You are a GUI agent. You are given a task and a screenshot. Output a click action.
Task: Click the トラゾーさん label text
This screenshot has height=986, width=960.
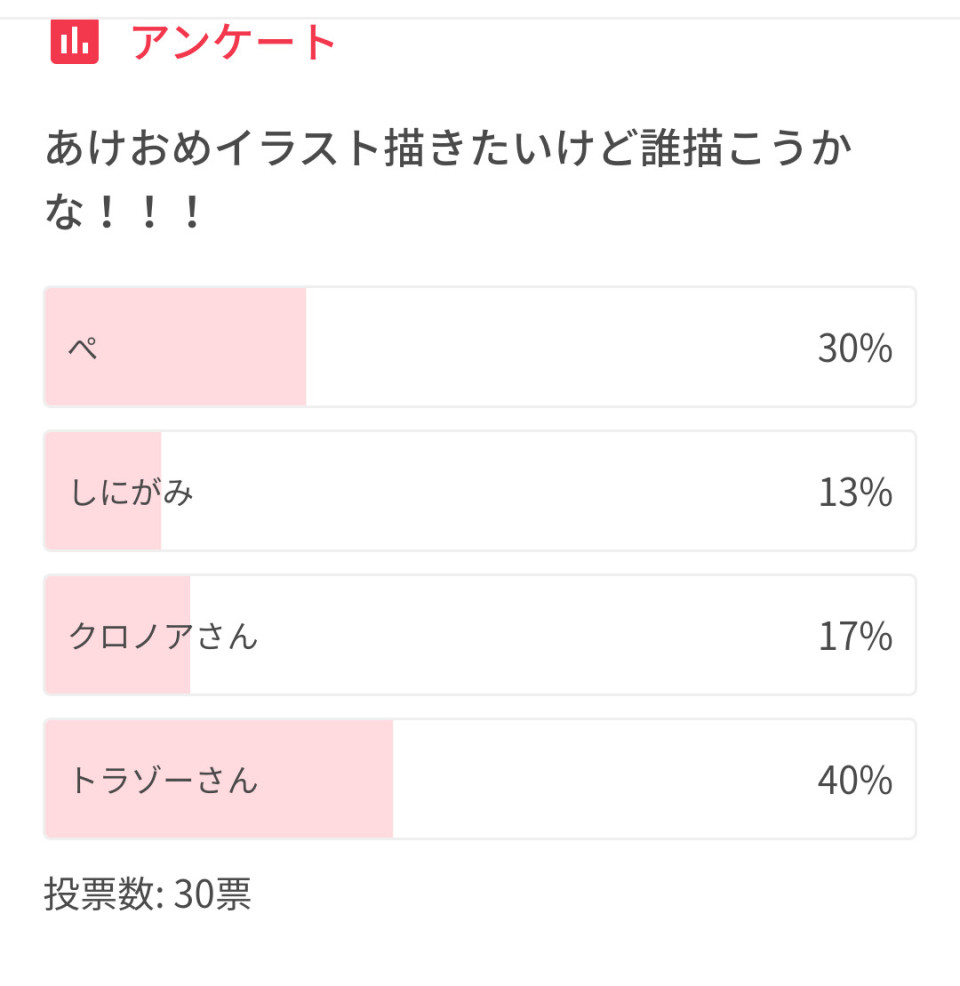pos(163,780)
